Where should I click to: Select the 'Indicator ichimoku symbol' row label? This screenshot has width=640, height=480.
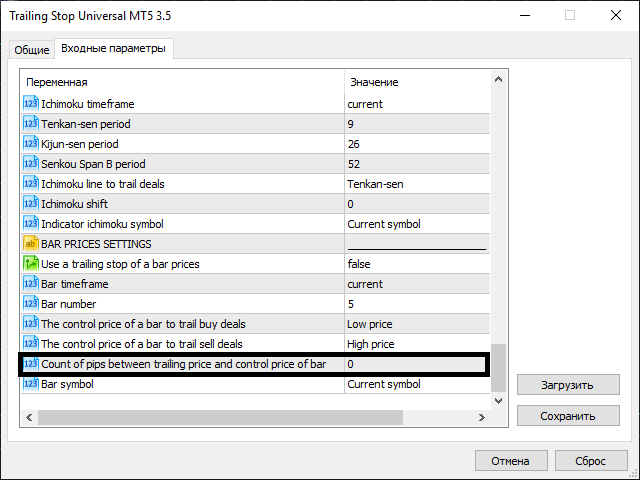(x=102, y=224)
